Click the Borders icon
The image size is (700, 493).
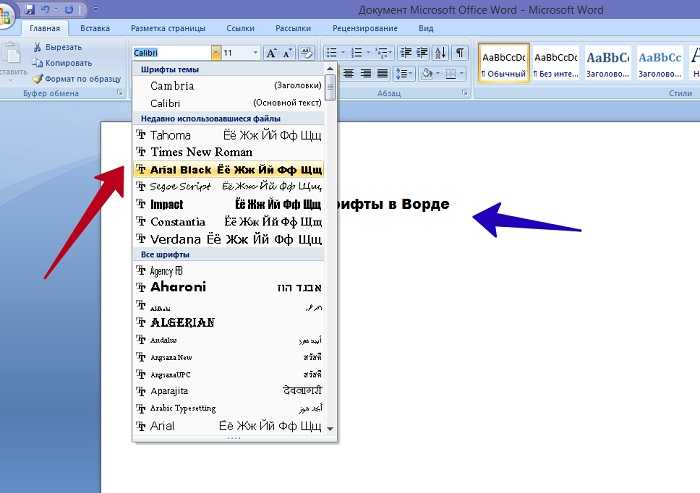click(451, 73)
